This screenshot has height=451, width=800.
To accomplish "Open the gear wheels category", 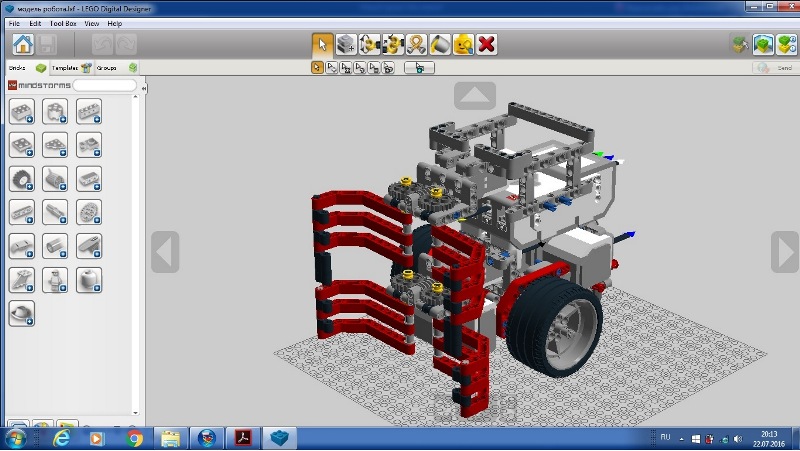I will click(x=89, y=213).
